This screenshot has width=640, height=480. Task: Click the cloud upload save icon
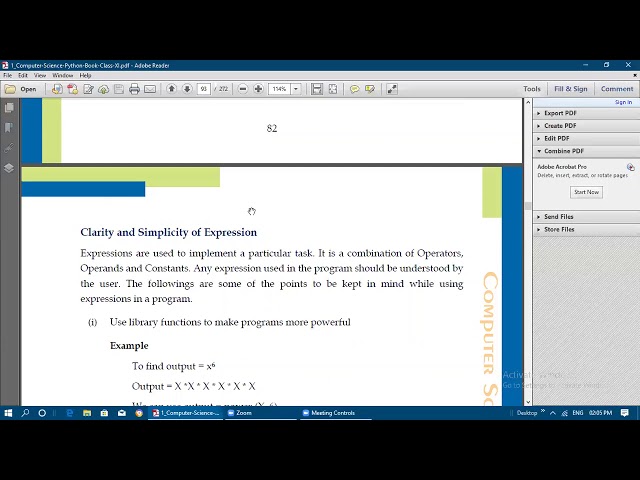pyautogui.click(x=104, y=89)
